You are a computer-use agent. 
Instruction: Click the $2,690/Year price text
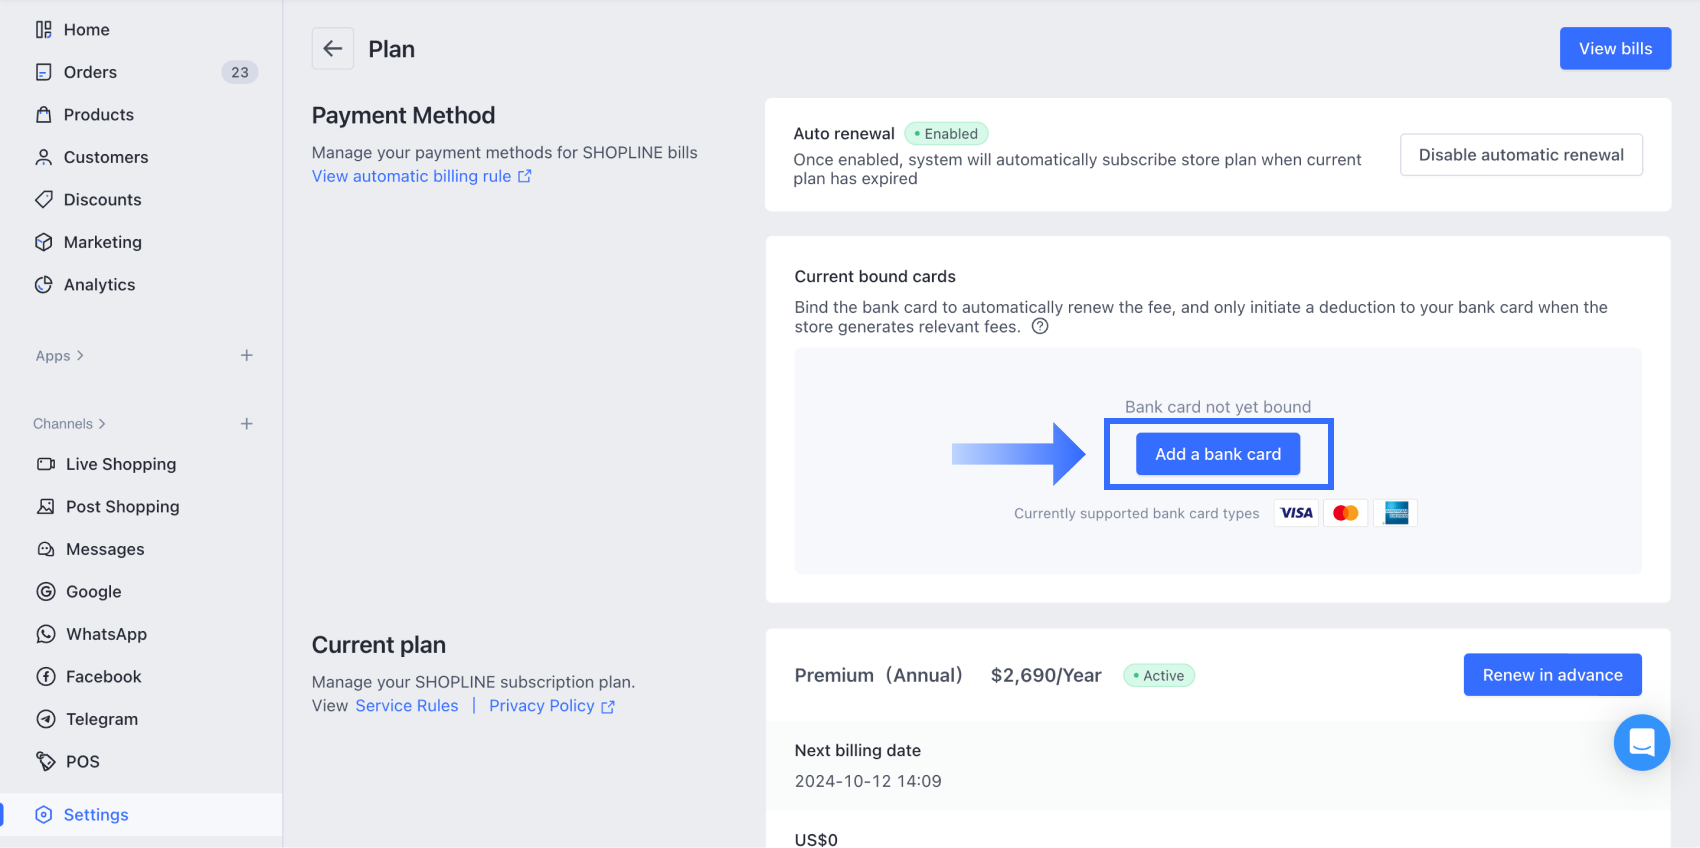(x=1046, y=675)
